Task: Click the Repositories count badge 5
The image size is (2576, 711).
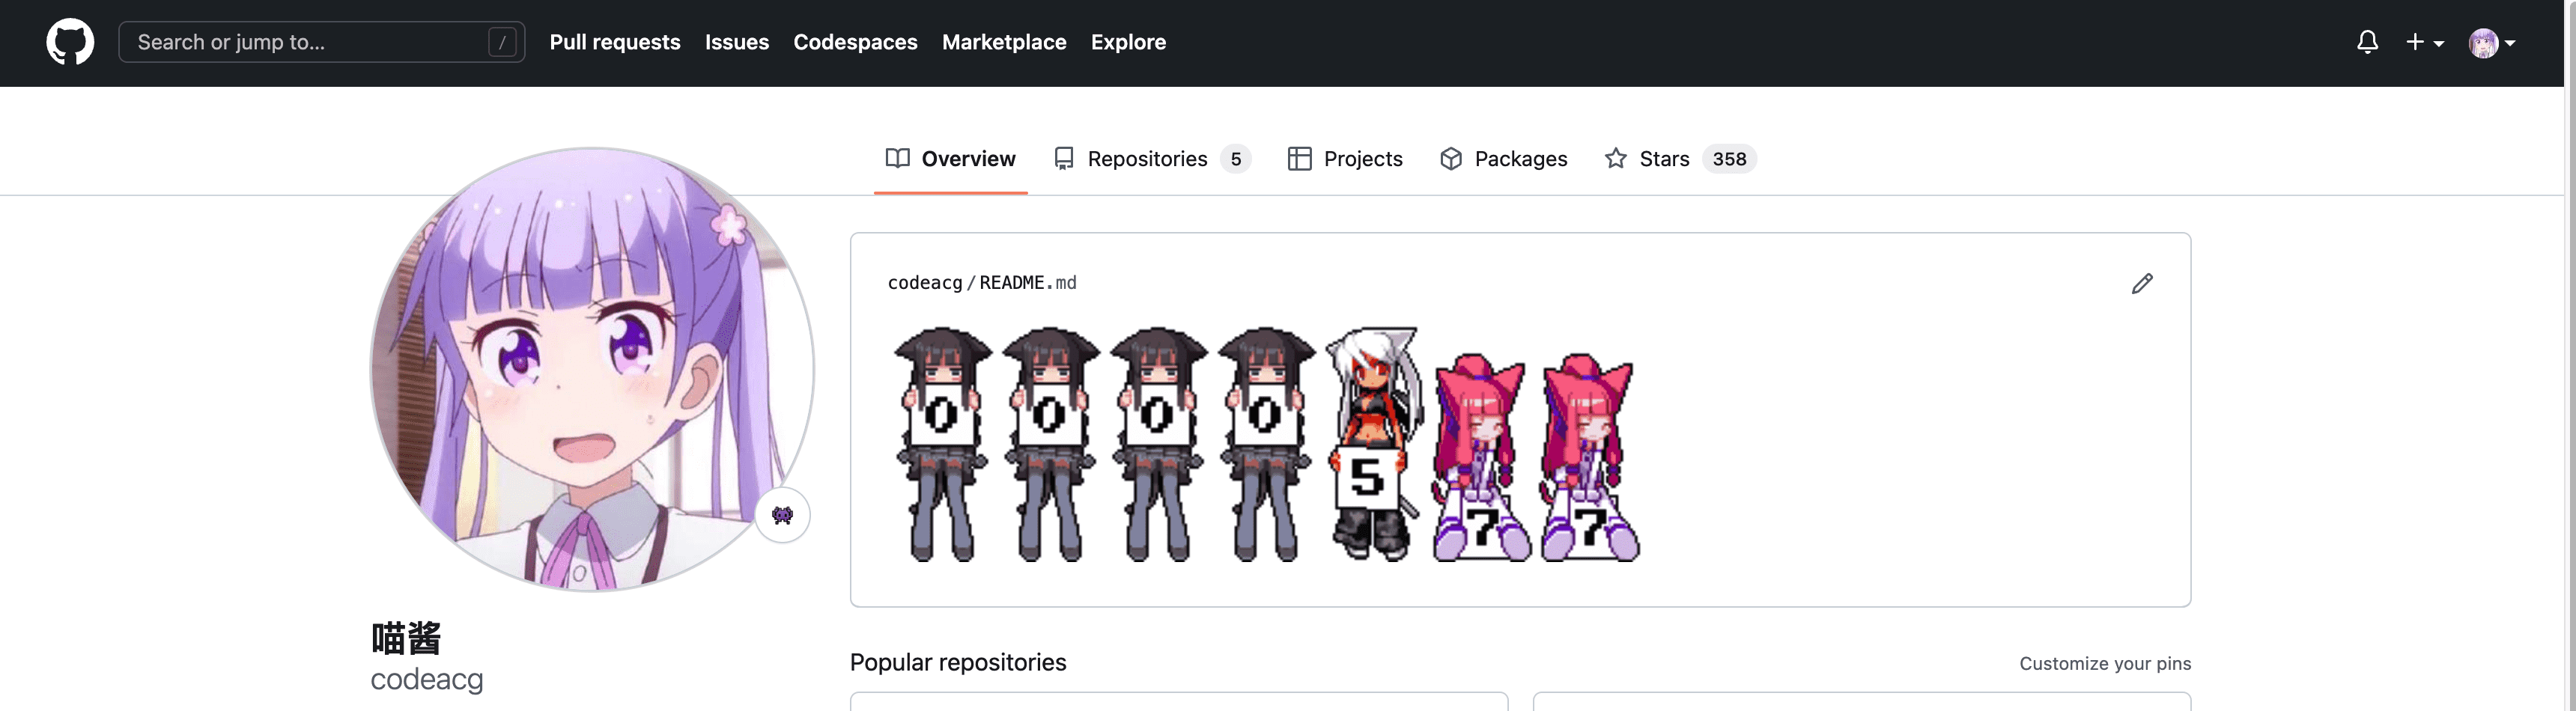Action: pyautogui.click(x=1235, y=159)
